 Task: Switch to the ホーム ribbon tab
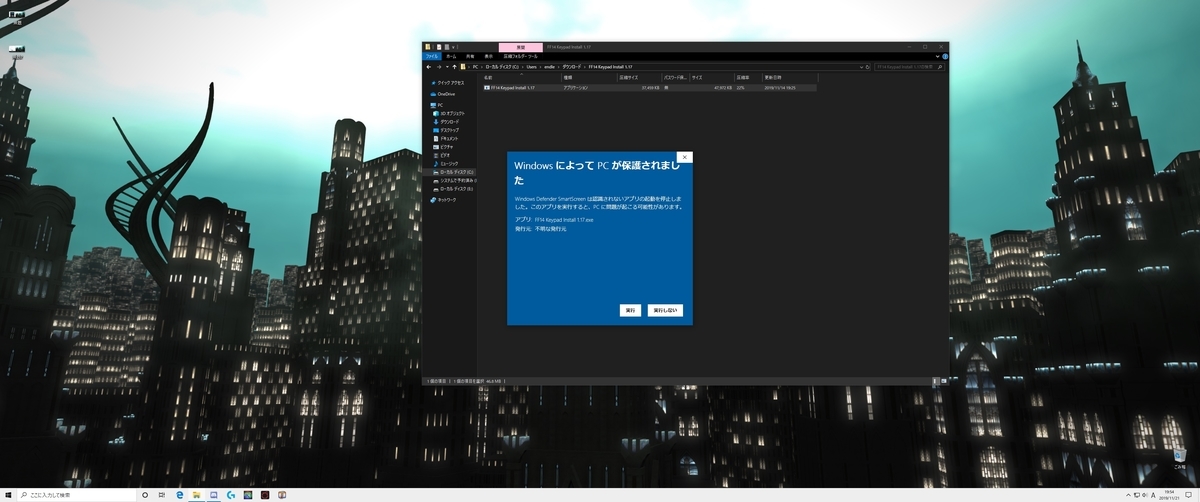tap(450, 56)
